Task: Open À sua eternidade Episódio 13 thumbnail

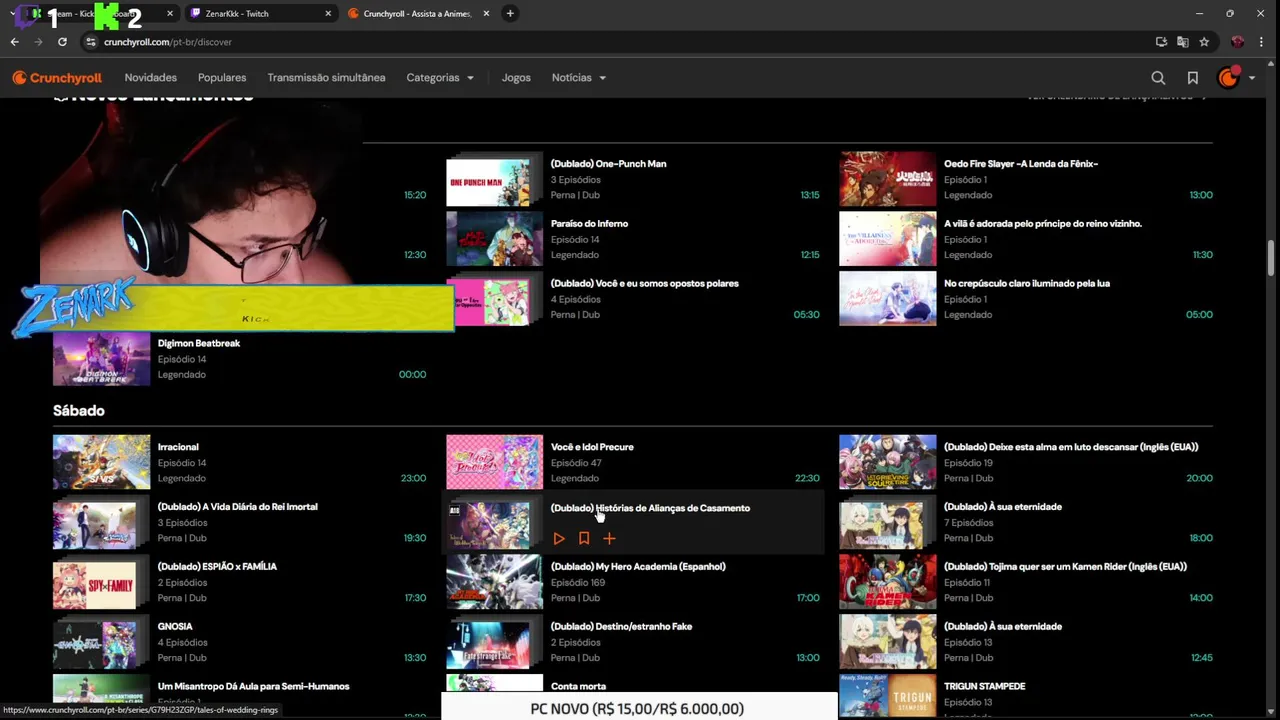Action: coord(887,642)
